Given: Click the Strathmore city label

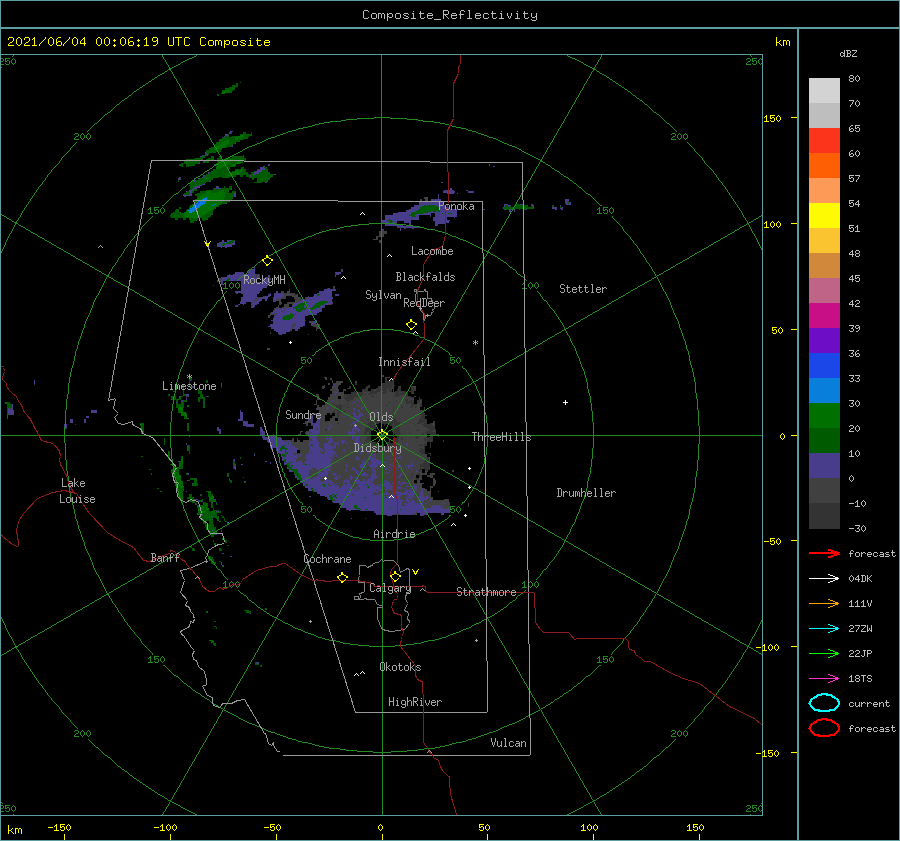Looking at the screenshot, I should [x=486, y=592].
